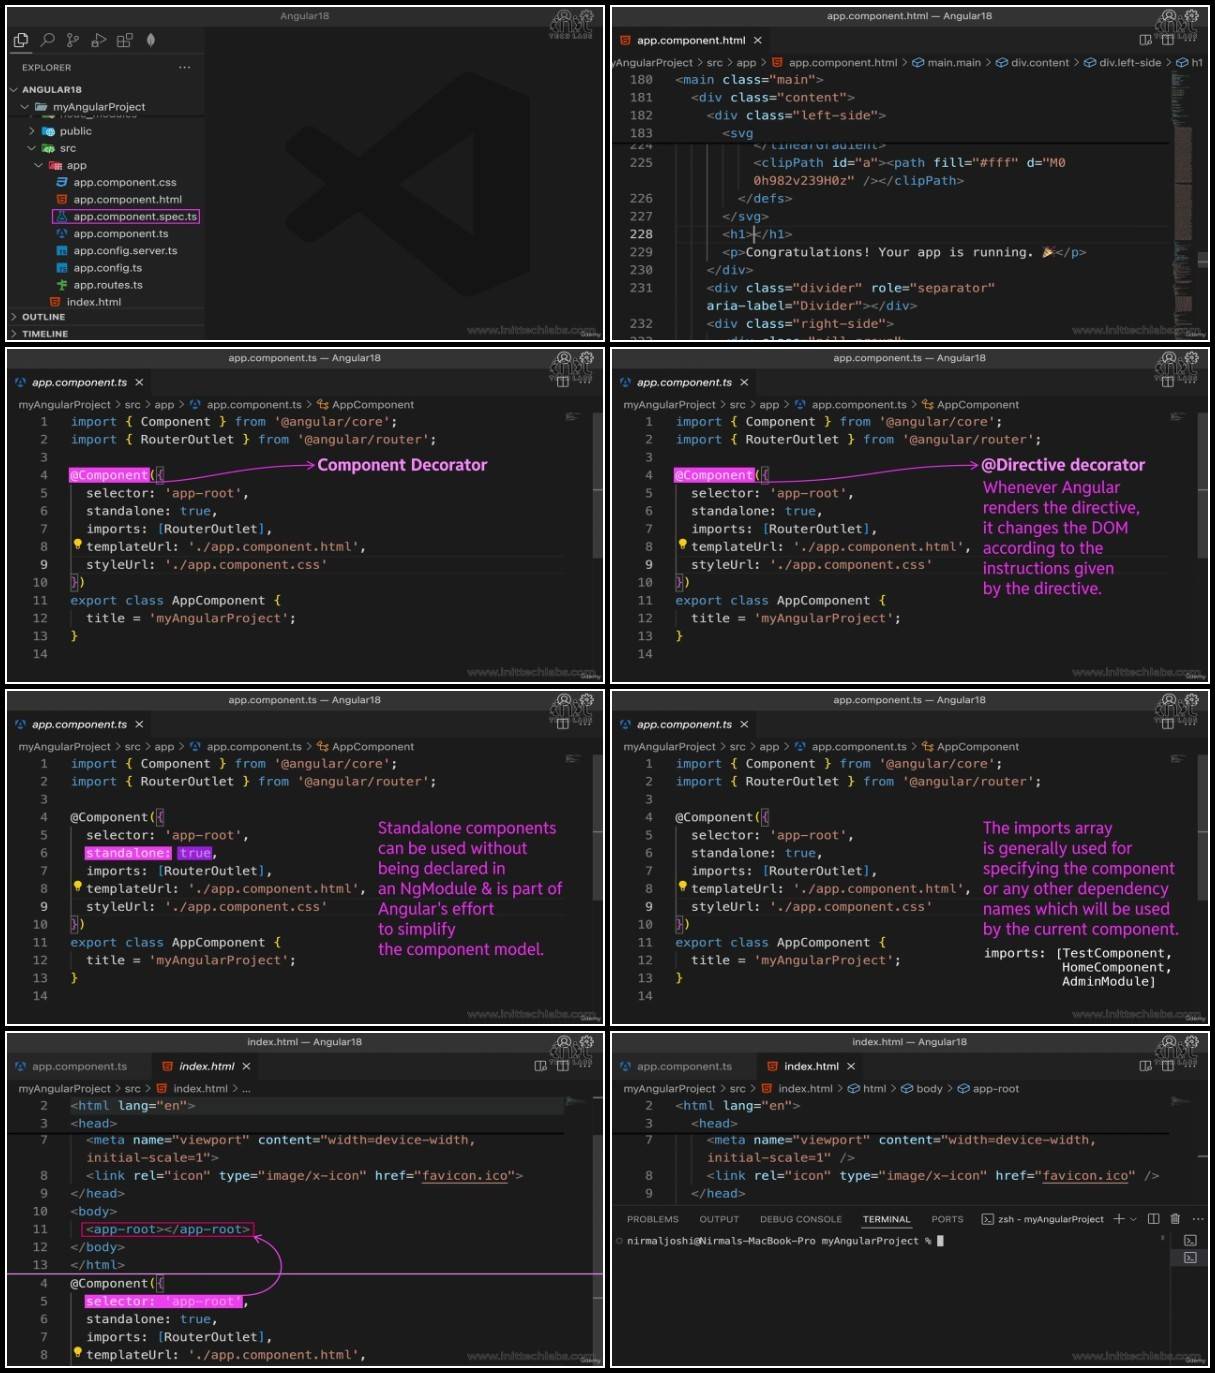Open app.component.css in the Explorer tree
Image resolution: width=1215 pixels, height=1373 pixels.
point(124,182)
